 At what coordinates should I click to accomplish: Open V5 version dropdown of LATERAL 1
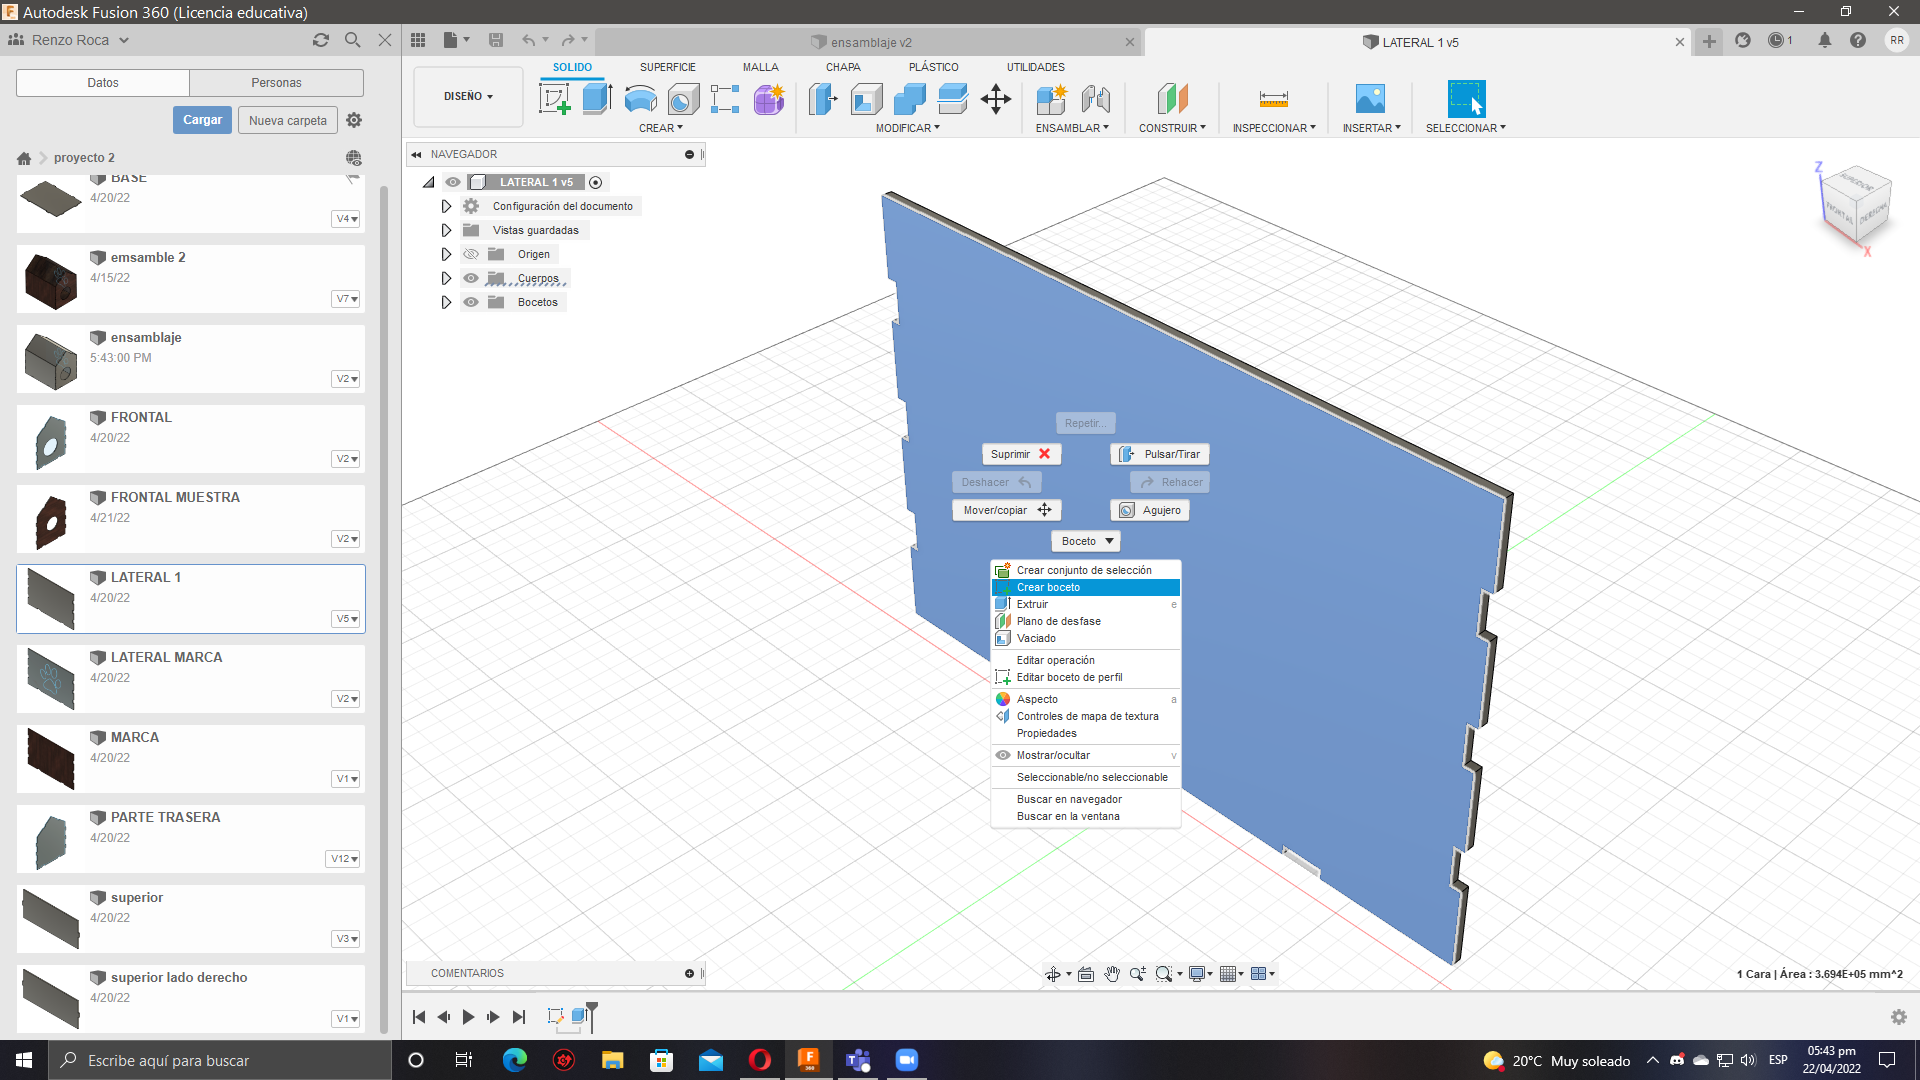[346, 619]
